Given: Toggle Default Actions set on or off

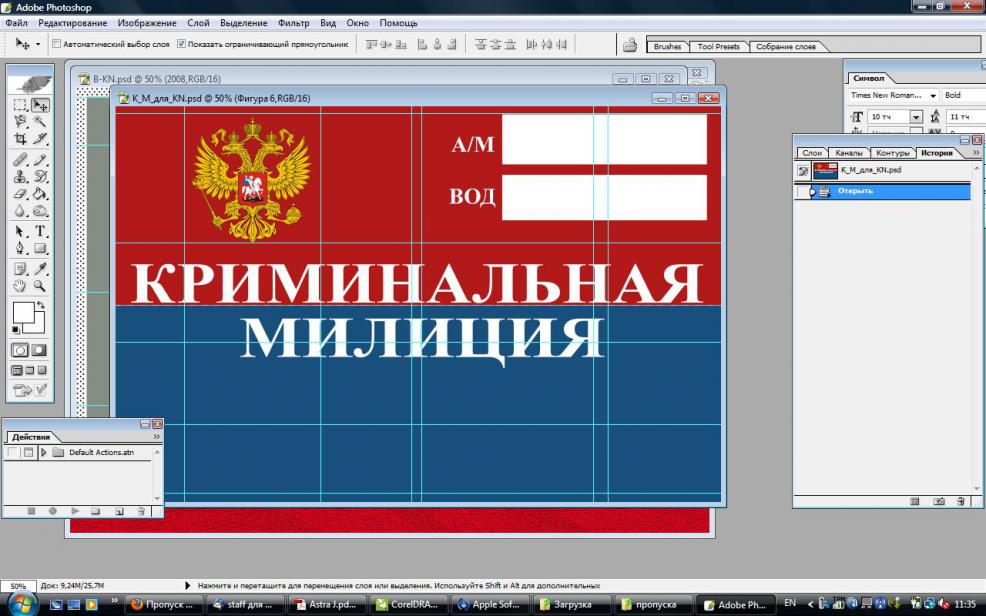Looking at the screenshot, I should point(12,453).
